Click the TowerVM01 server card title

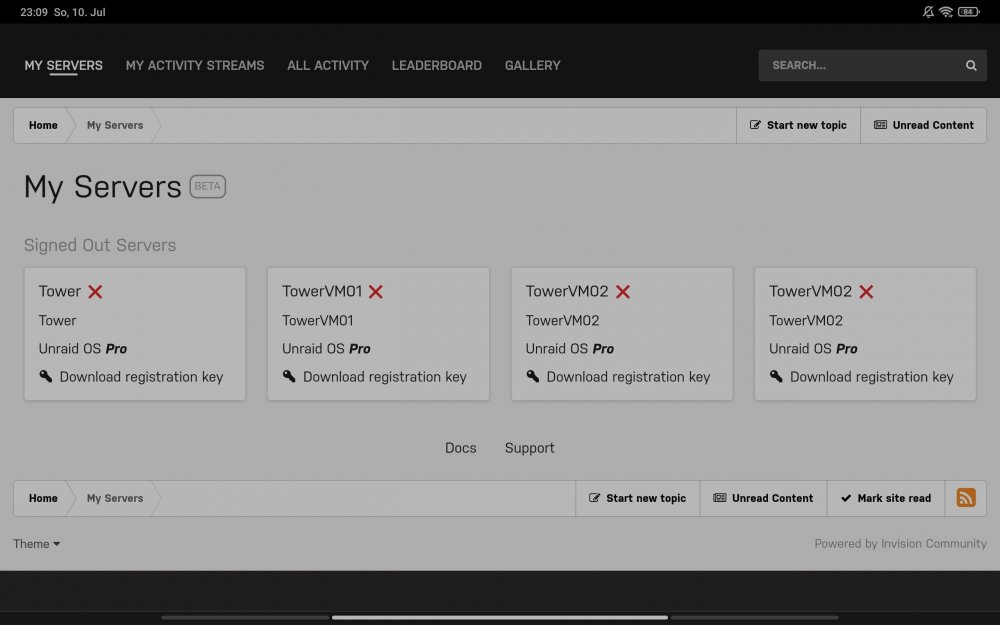[x=322, y=291]
